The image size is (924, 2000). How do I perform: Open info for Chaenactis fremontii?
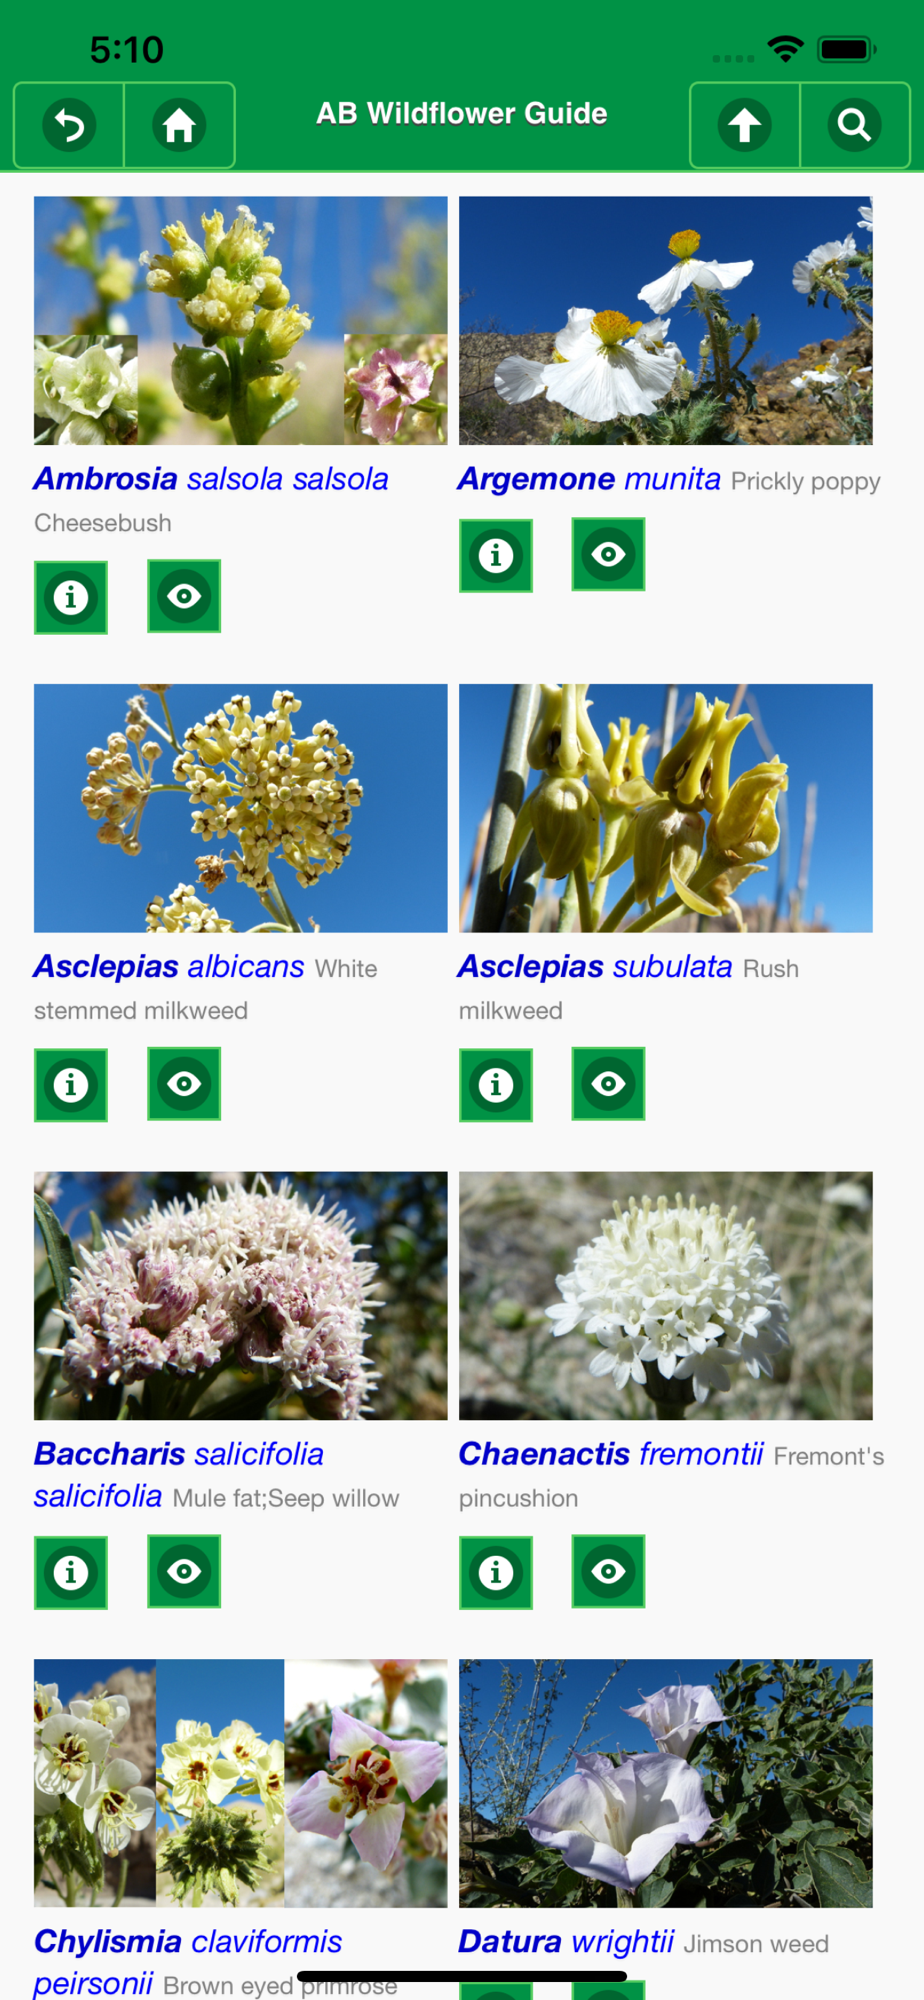tap(496, 1572)
